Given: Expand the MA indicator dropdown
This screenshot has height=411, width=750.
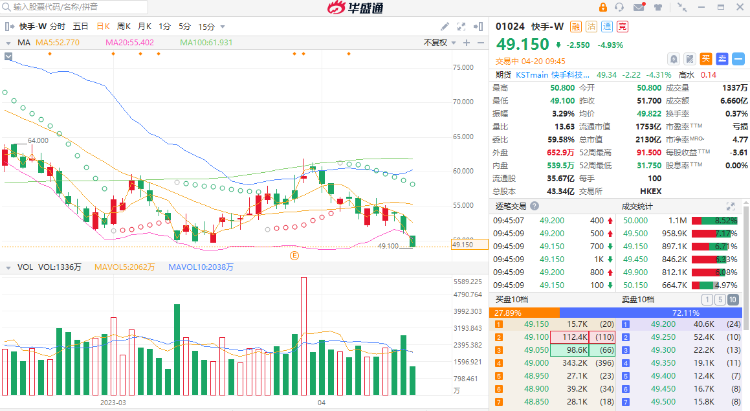Looking at the screenshot, I should pyautogui.click(x=8, y=43).
